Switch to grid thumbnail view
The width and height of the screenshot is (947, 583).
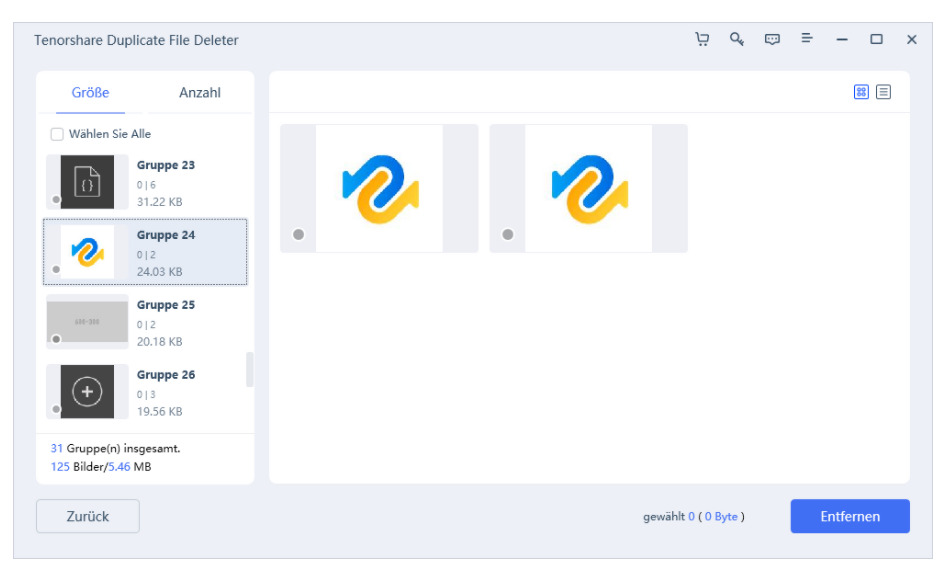(861, 92)
